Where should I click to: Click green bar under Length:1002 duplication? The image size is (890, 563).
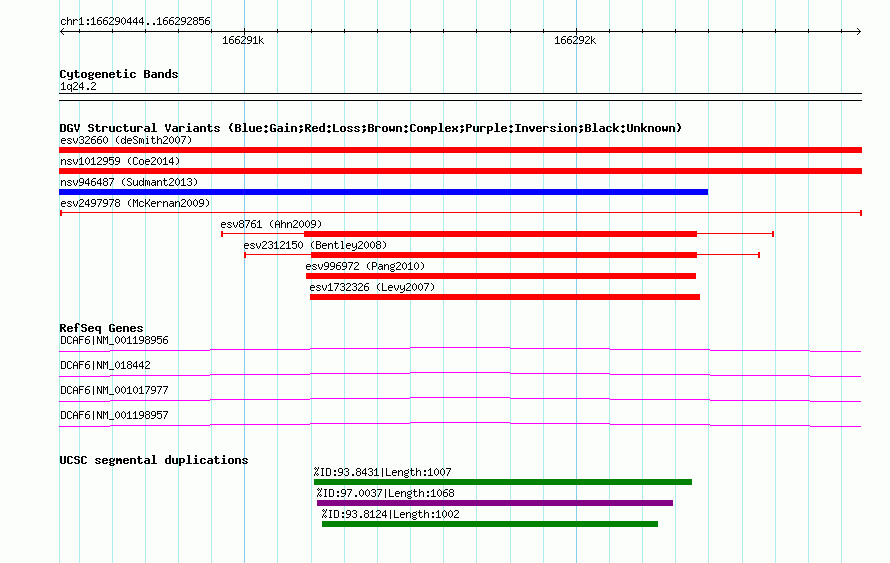coord(490,524)
